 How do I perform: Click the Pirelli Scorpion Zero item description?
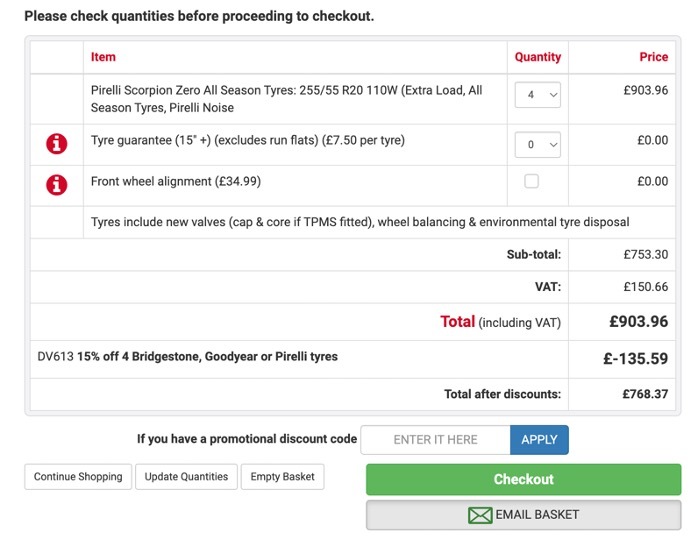click(287, 99)
